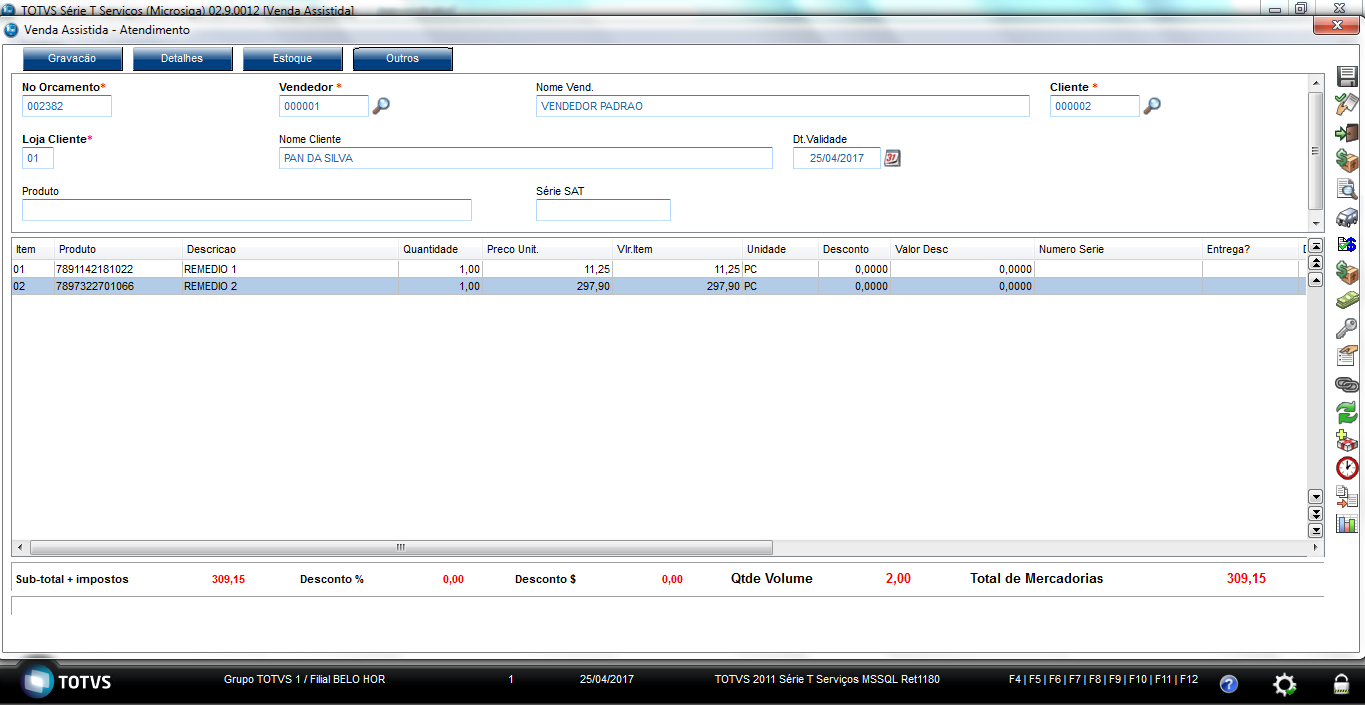
Task: Click the header panel scroll up arrow
Action: (1316, 83)
